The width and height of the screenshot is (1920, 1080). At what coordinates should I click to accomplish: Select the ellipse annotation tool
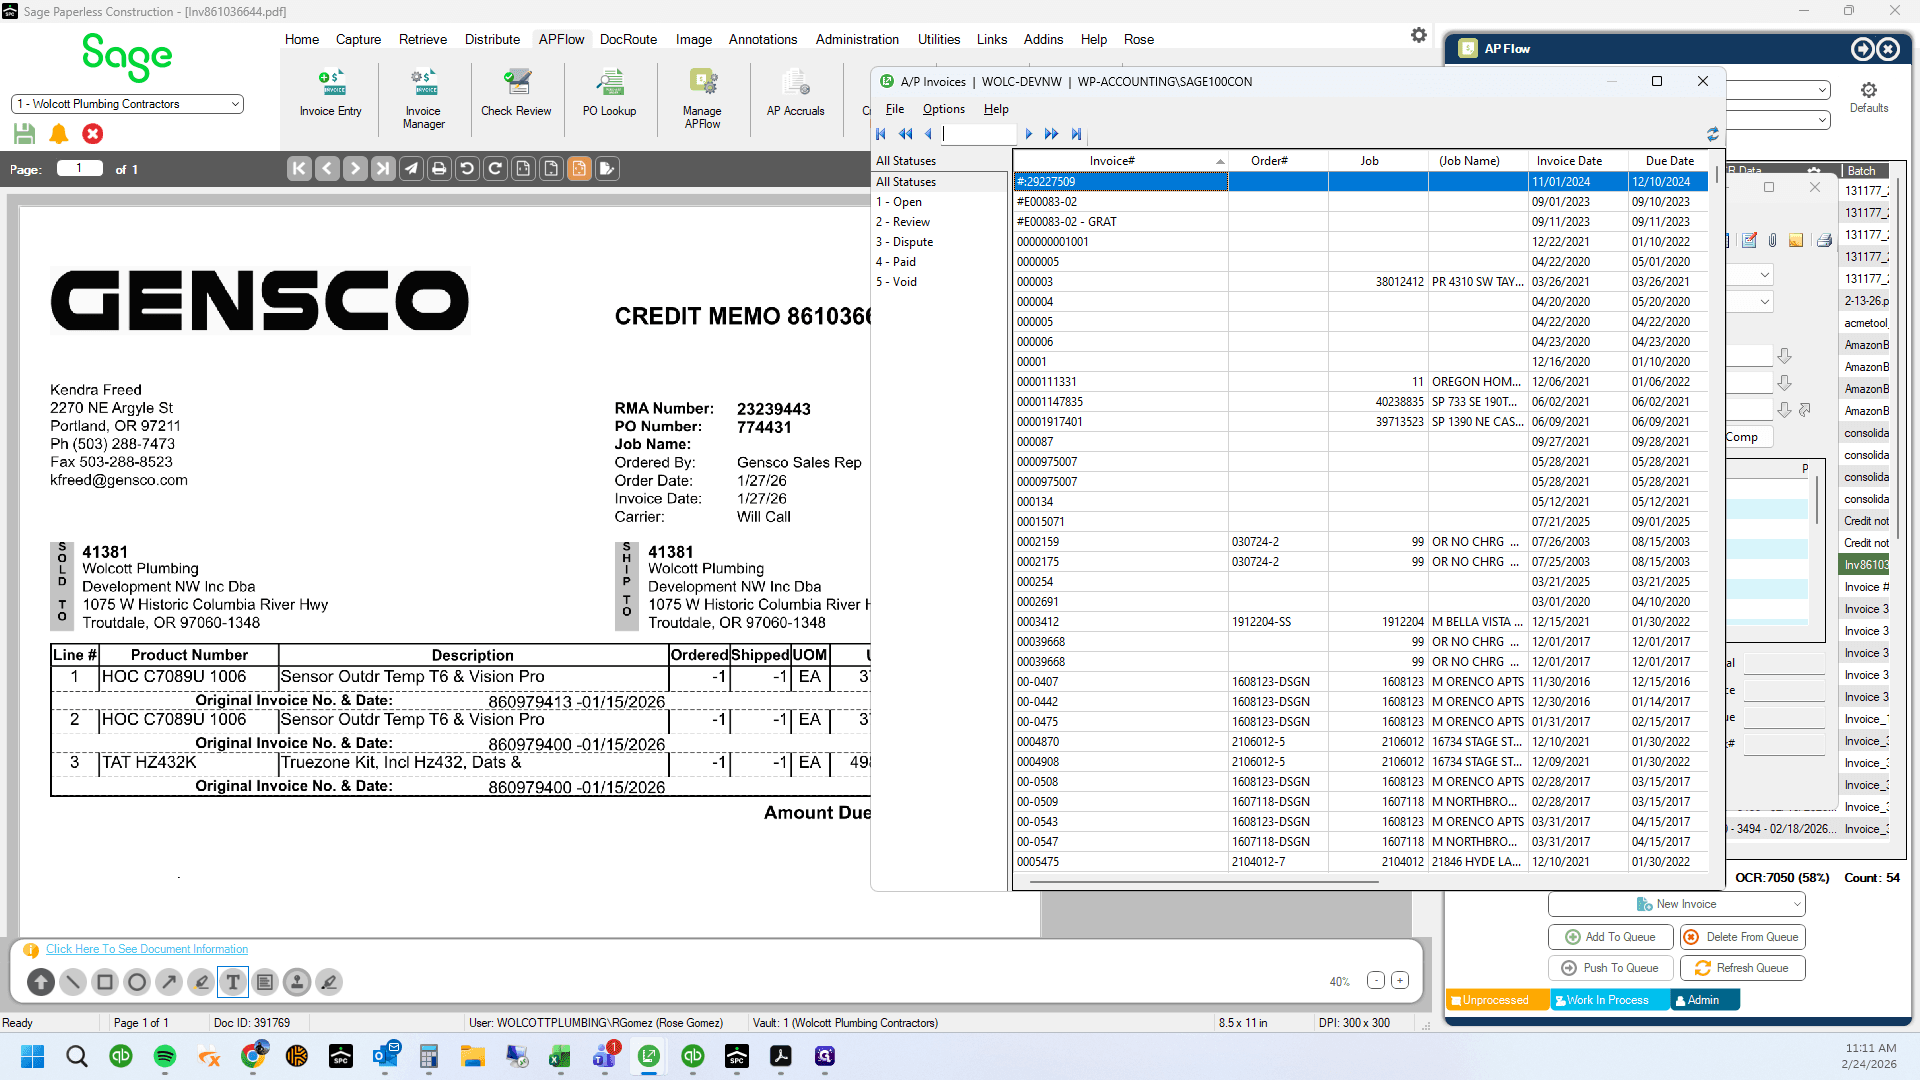coord(137,982)
